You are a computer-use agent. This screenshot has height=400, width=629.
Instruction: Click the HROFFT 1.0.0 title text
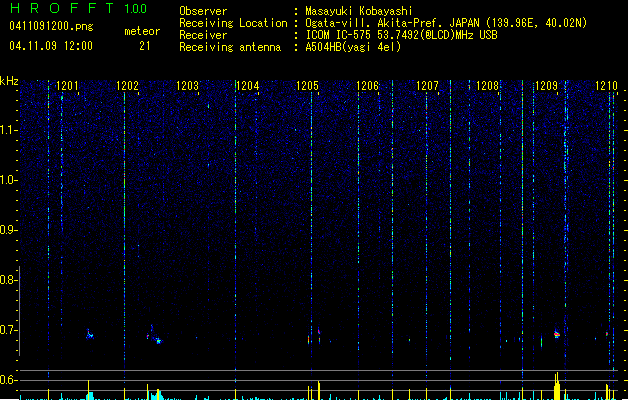(79, 8)
